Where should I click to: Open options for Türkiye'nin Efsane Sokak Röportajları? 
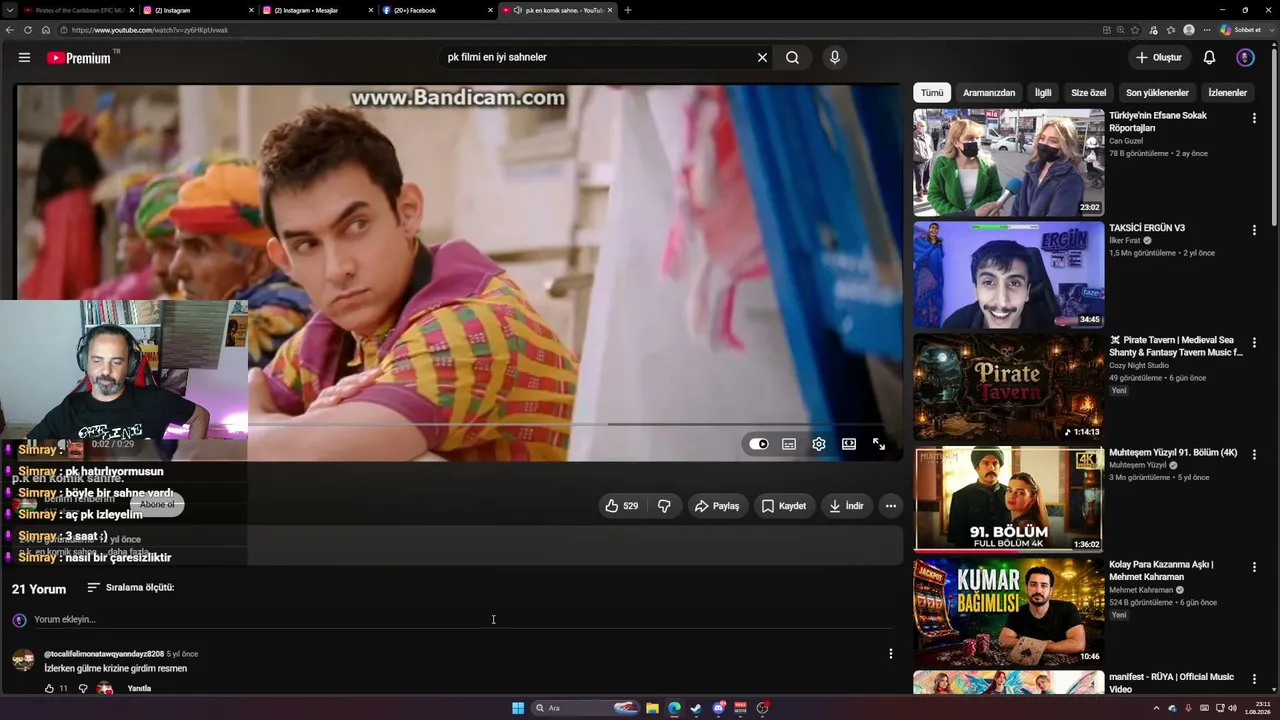click(1254, 118)
